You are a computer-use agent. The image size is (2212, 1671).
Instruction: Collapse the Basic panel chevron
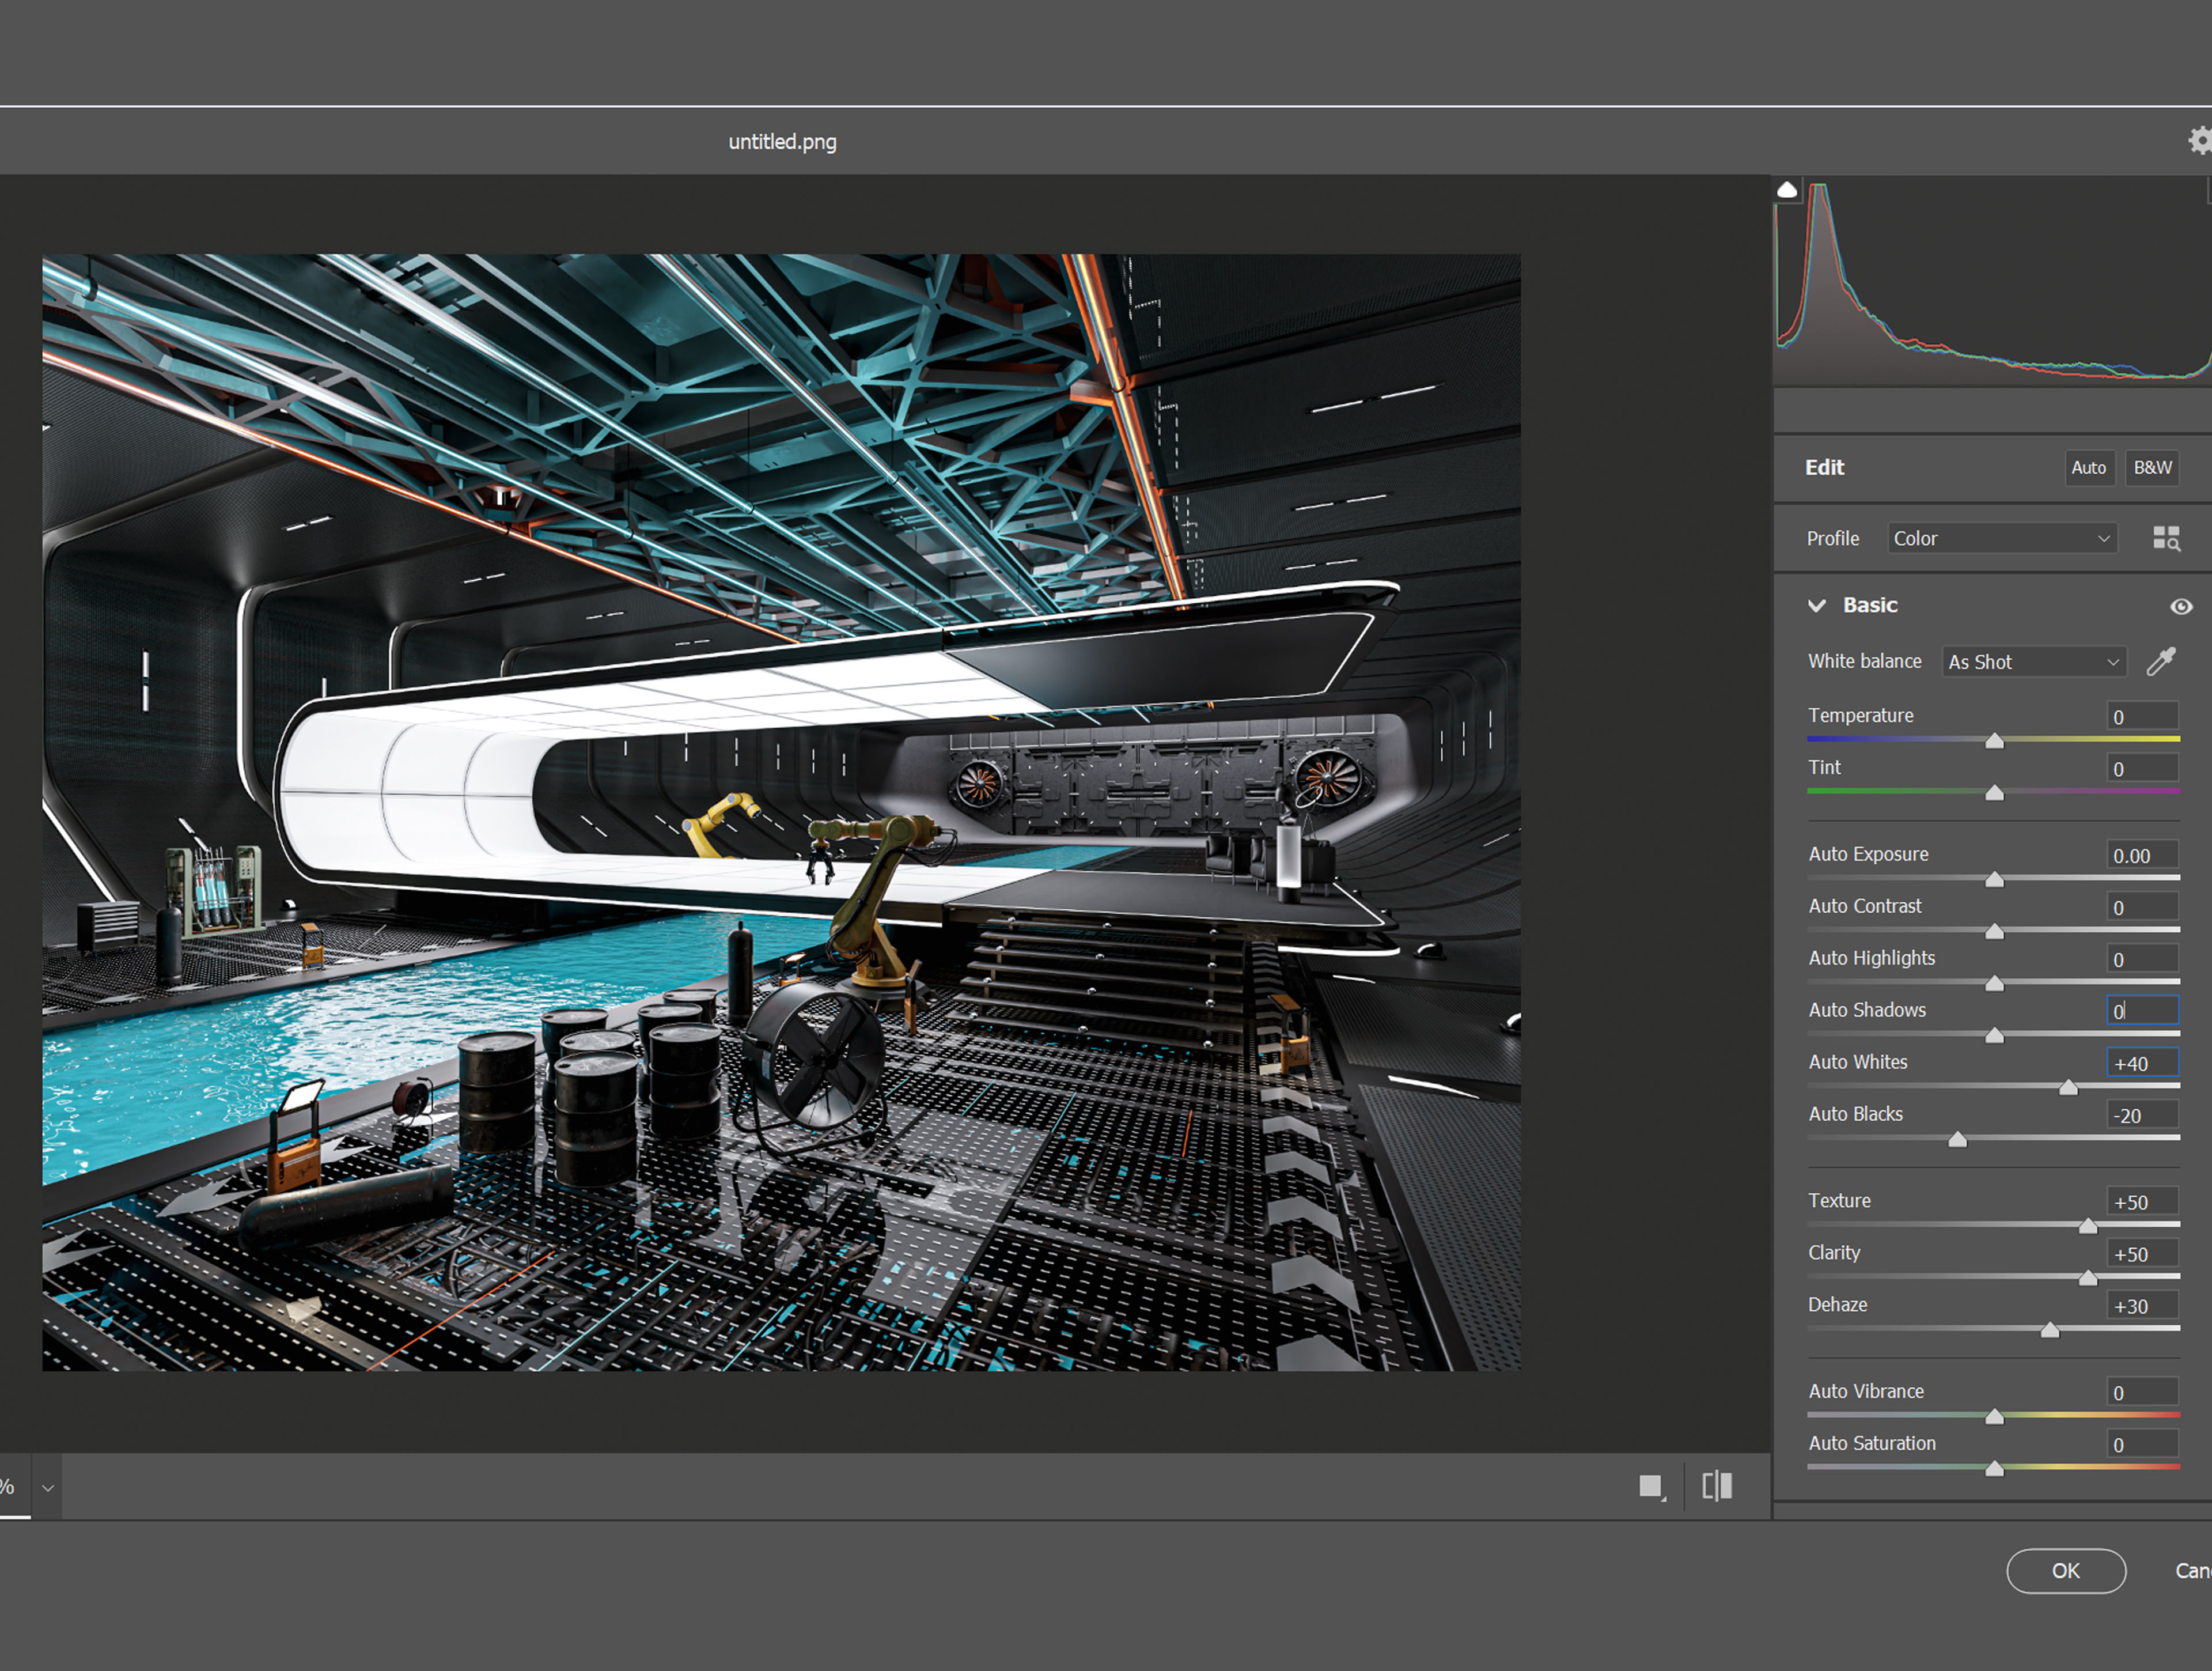[1817, 605]
